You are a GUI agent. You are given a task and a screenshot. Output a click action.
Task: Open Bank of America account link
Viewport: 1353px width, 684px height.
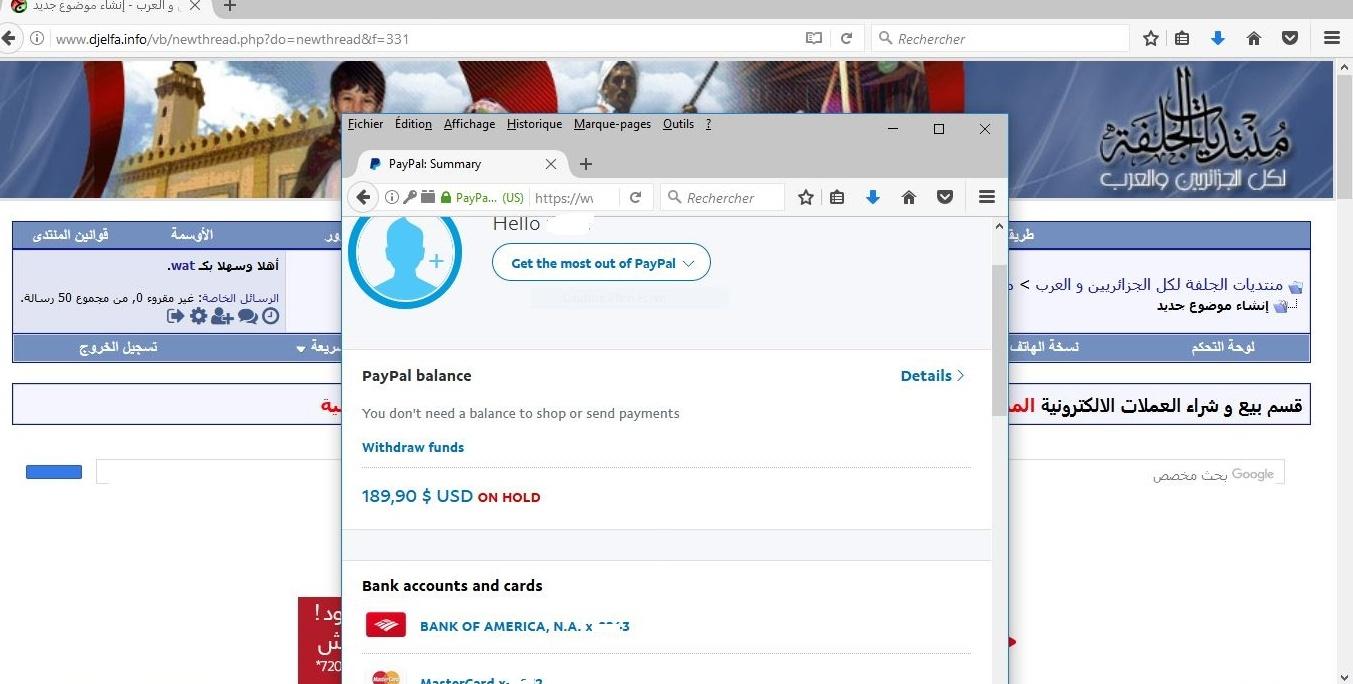(524, 626)
